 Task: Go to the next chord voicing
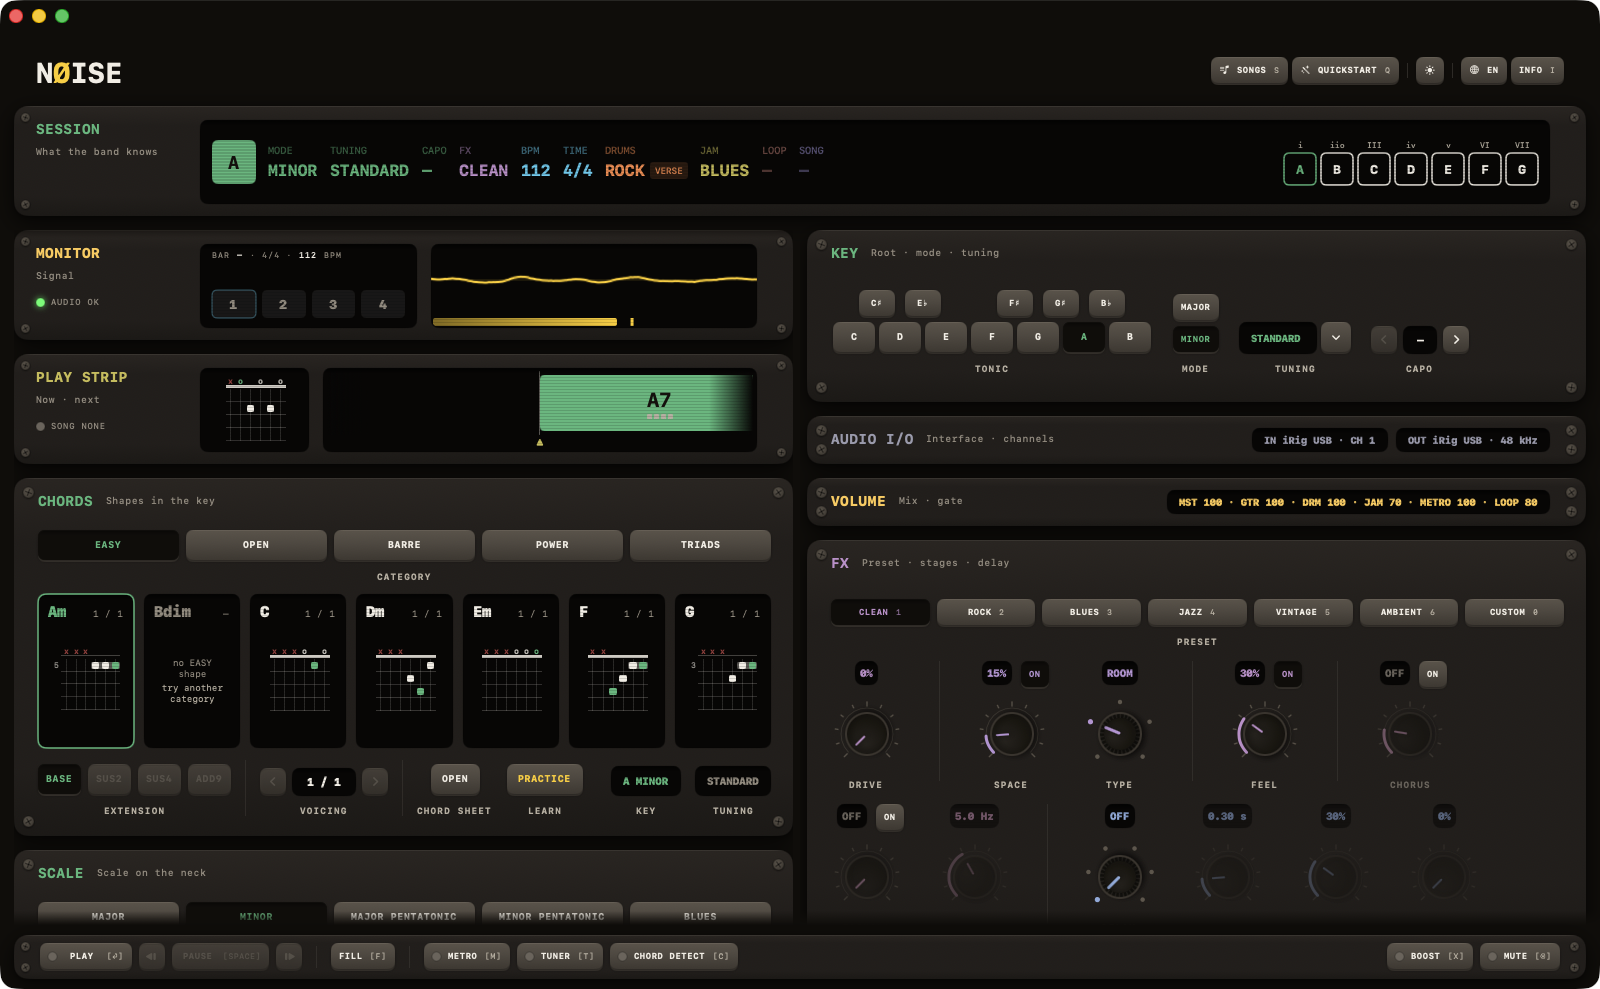[375, 781]
